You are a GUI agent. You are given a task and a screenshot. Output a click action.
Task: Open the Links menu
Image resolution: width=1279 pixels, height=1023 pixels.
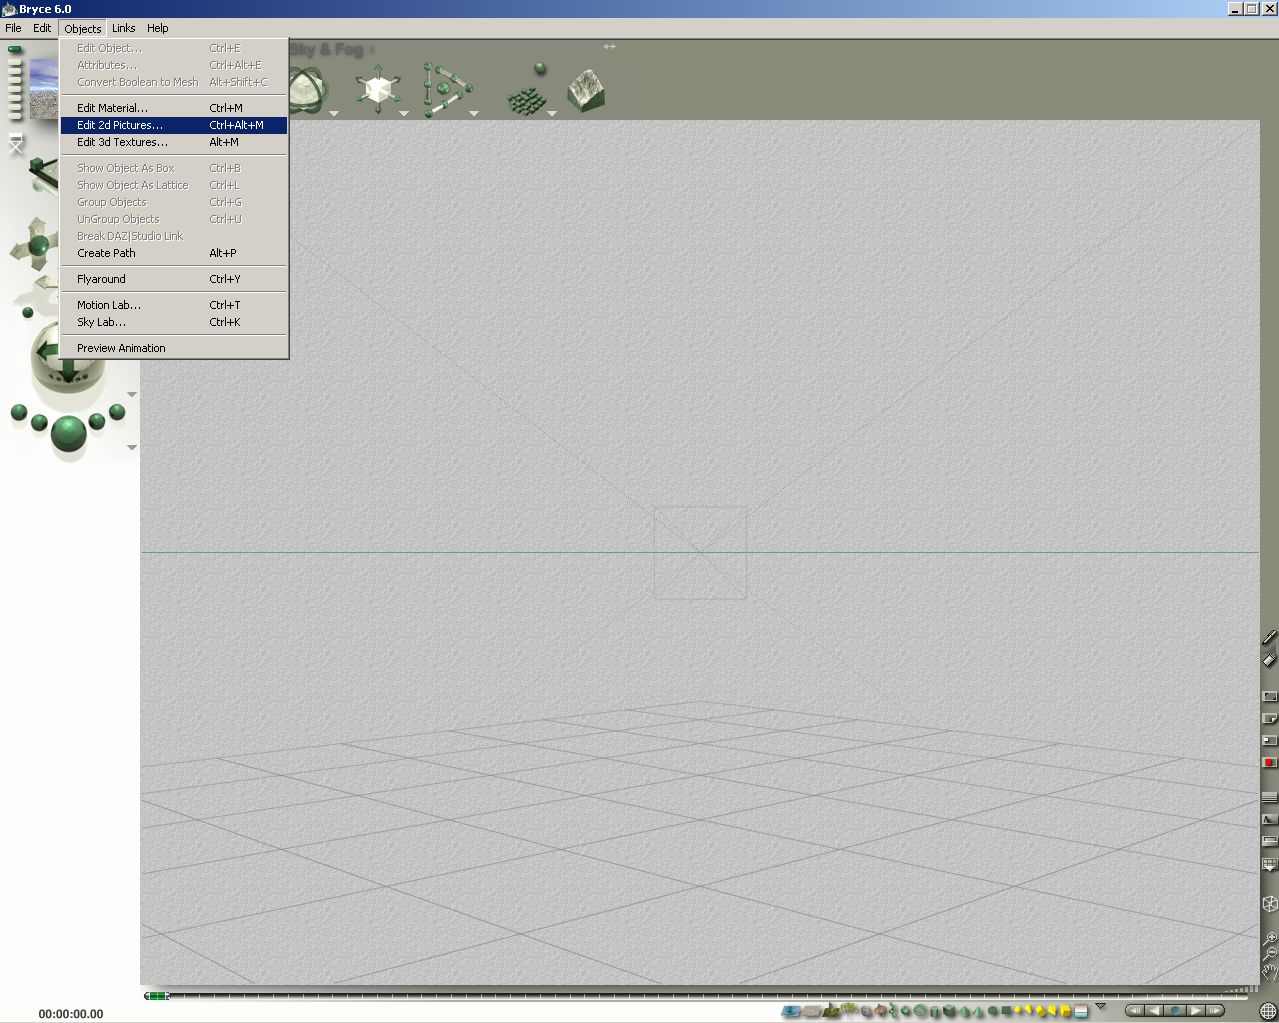[124, 28]
